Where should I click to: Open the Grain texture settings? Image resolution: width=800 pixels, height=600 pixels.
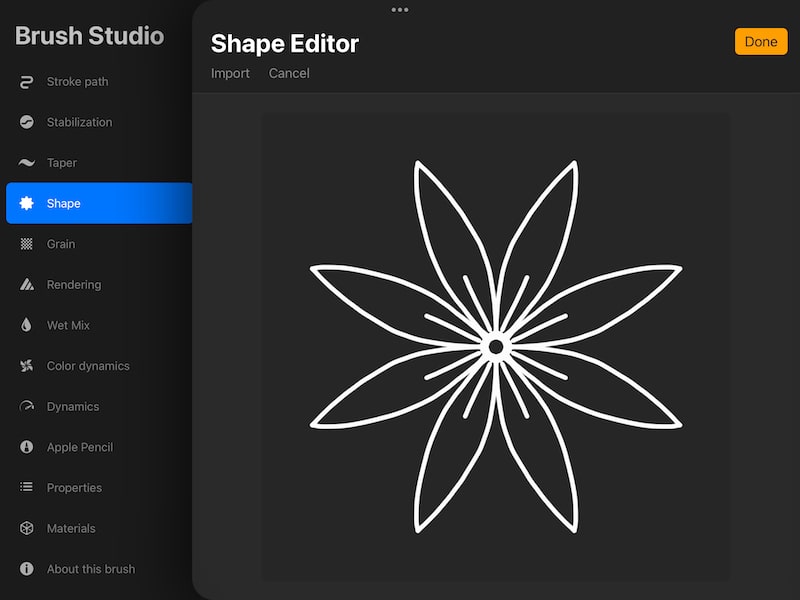pos(24,243)
